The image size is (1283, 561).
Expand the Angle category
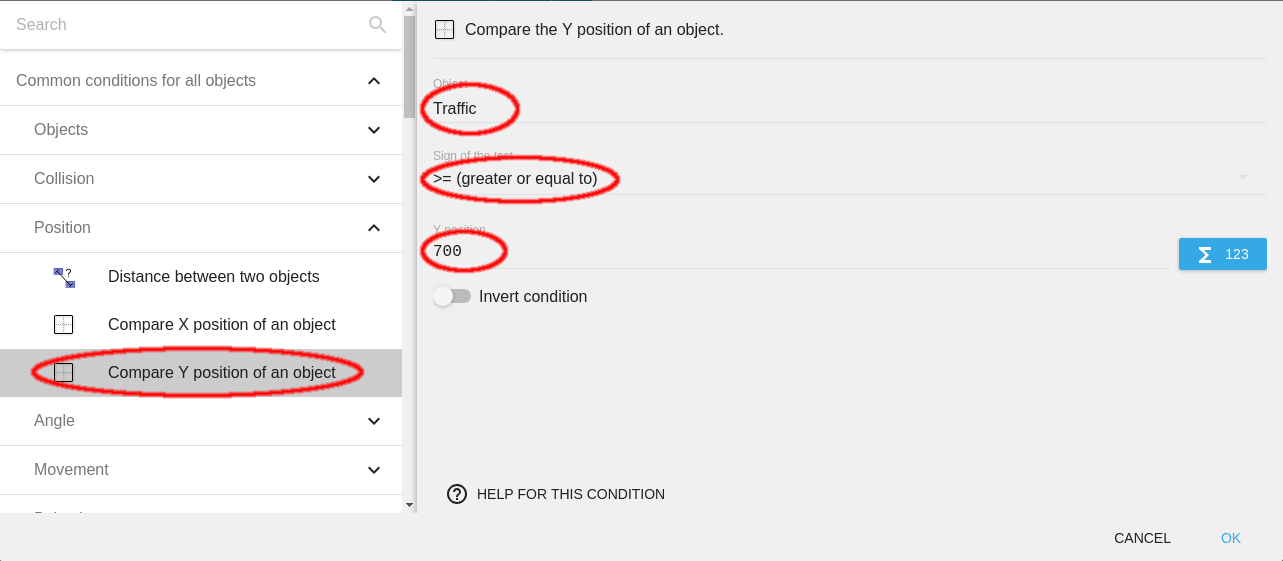pos(373,421)
